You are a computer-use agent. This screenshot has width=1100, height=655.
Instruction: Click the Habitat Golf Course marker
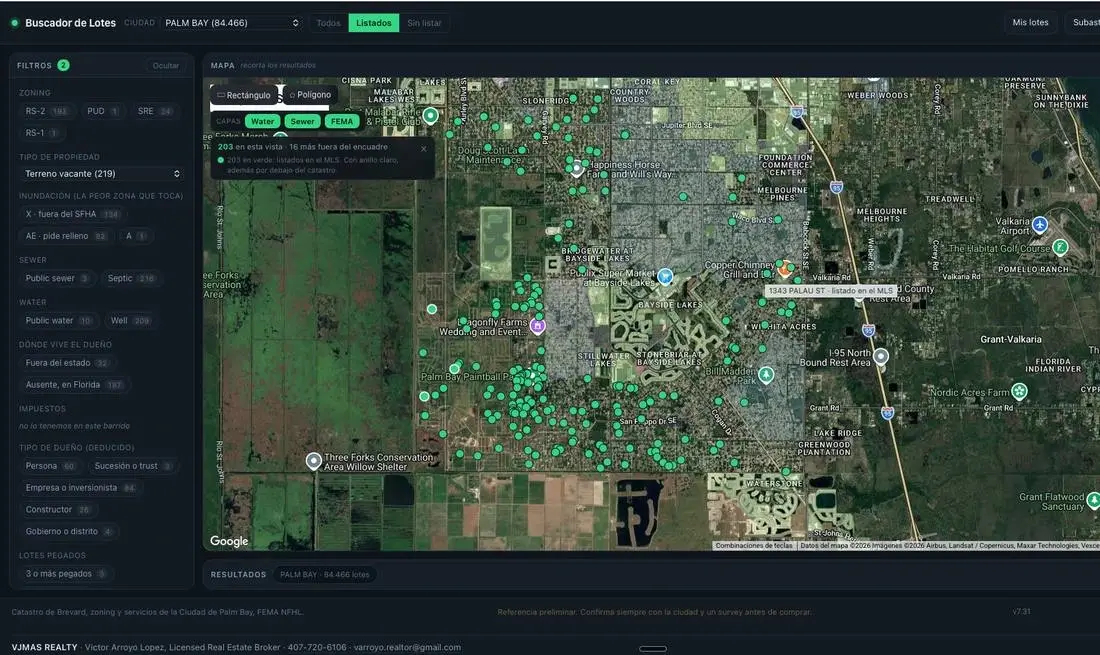click(1060, 247)
